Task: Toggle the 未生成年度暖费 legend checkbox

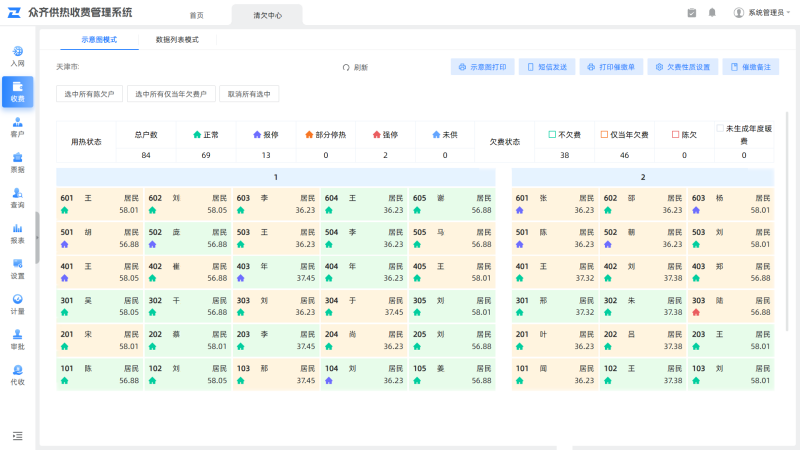Action: 720,128
